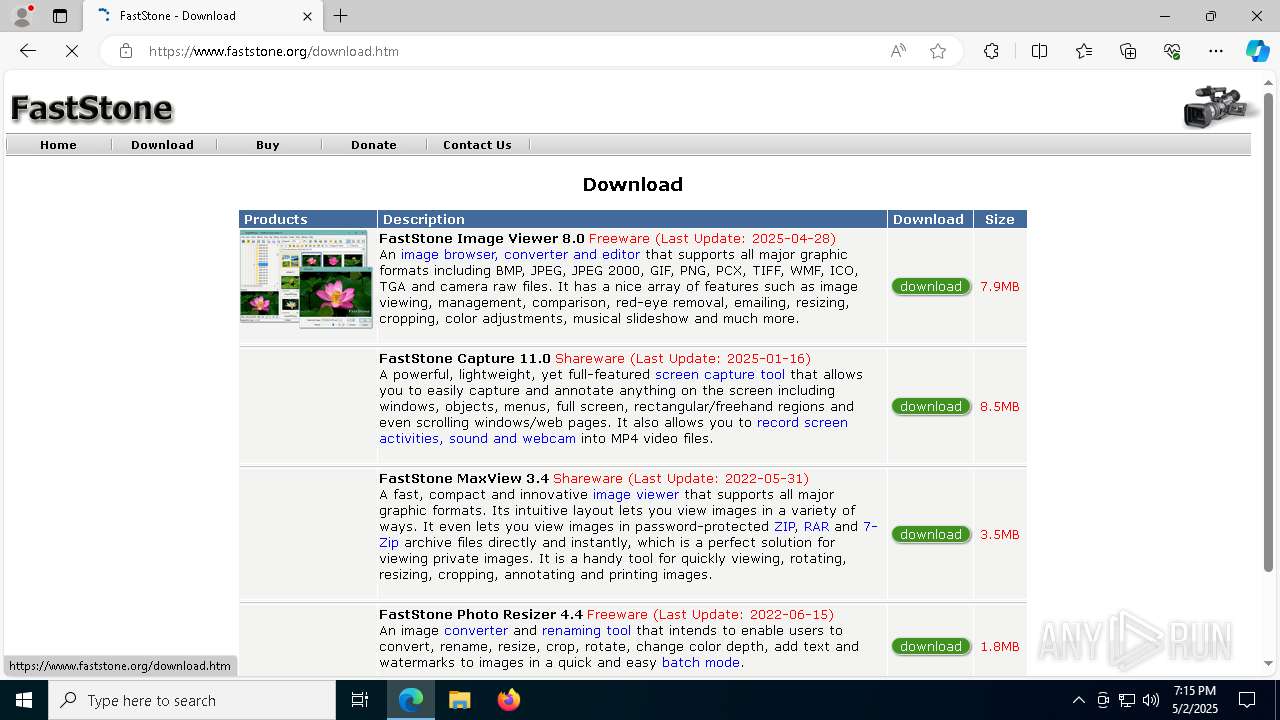Open the Donate menu item
This screenshot has height=720, width=1280.
coord(374,145)
